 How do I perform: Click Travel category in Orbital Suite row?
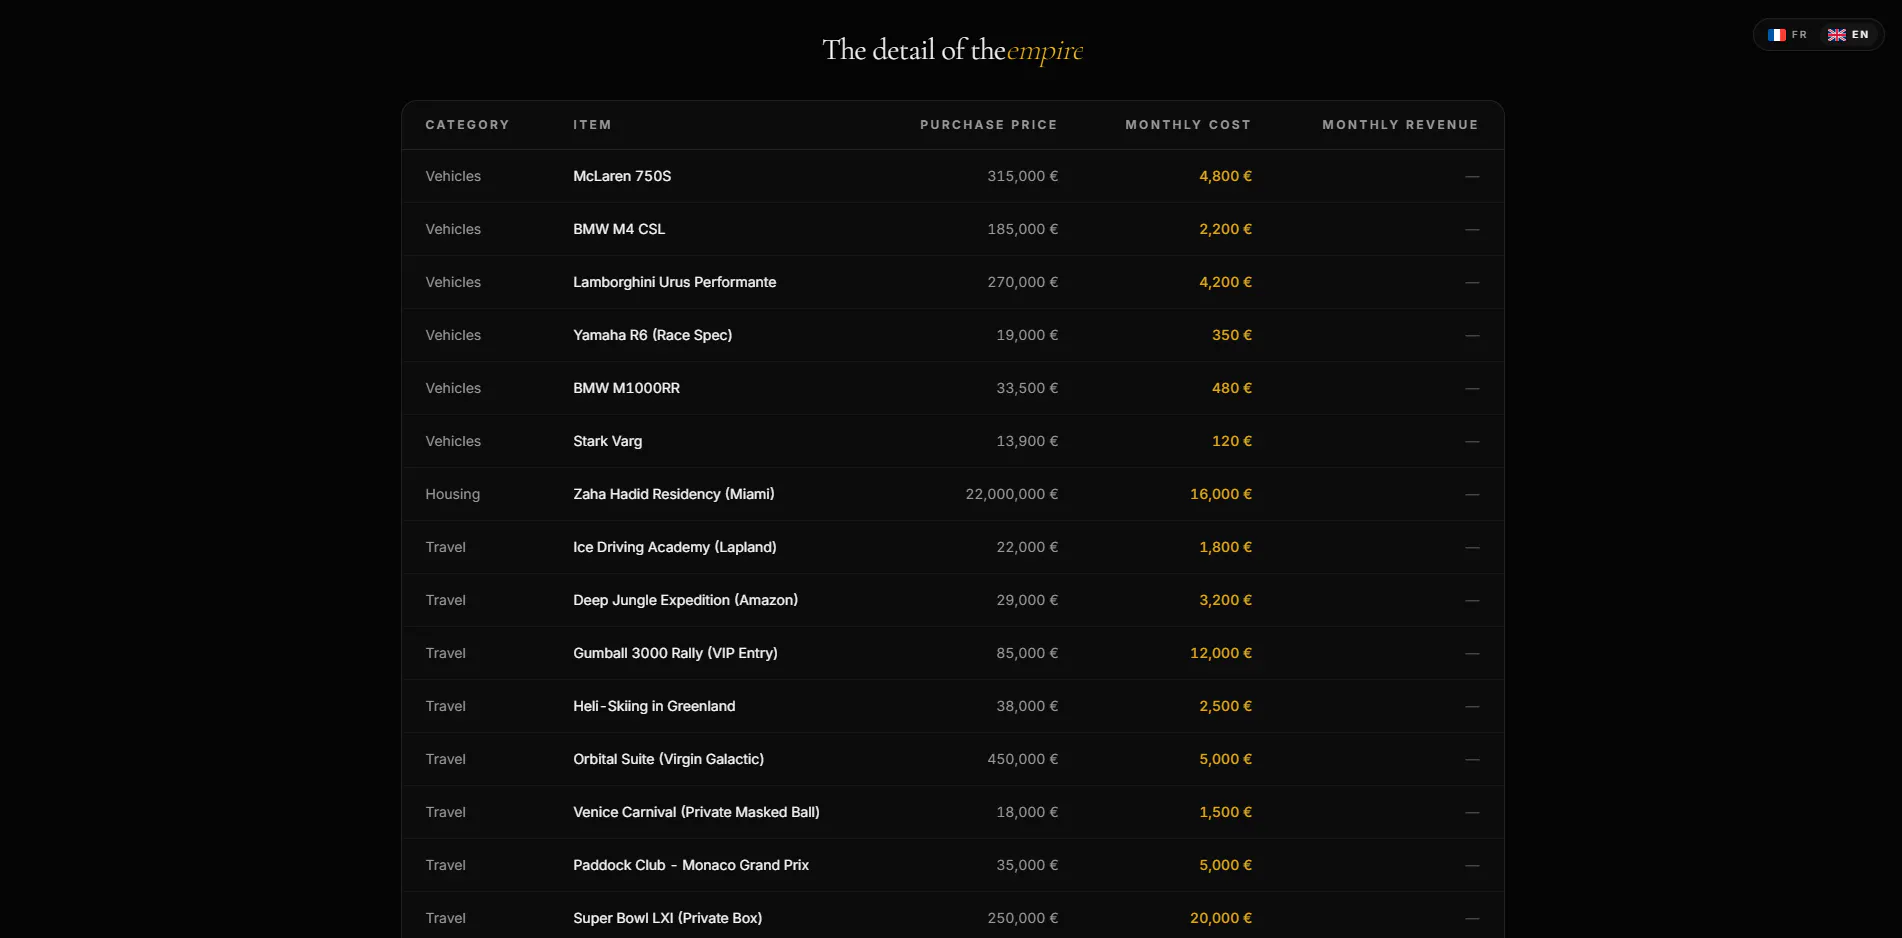(x=445, y=759)
